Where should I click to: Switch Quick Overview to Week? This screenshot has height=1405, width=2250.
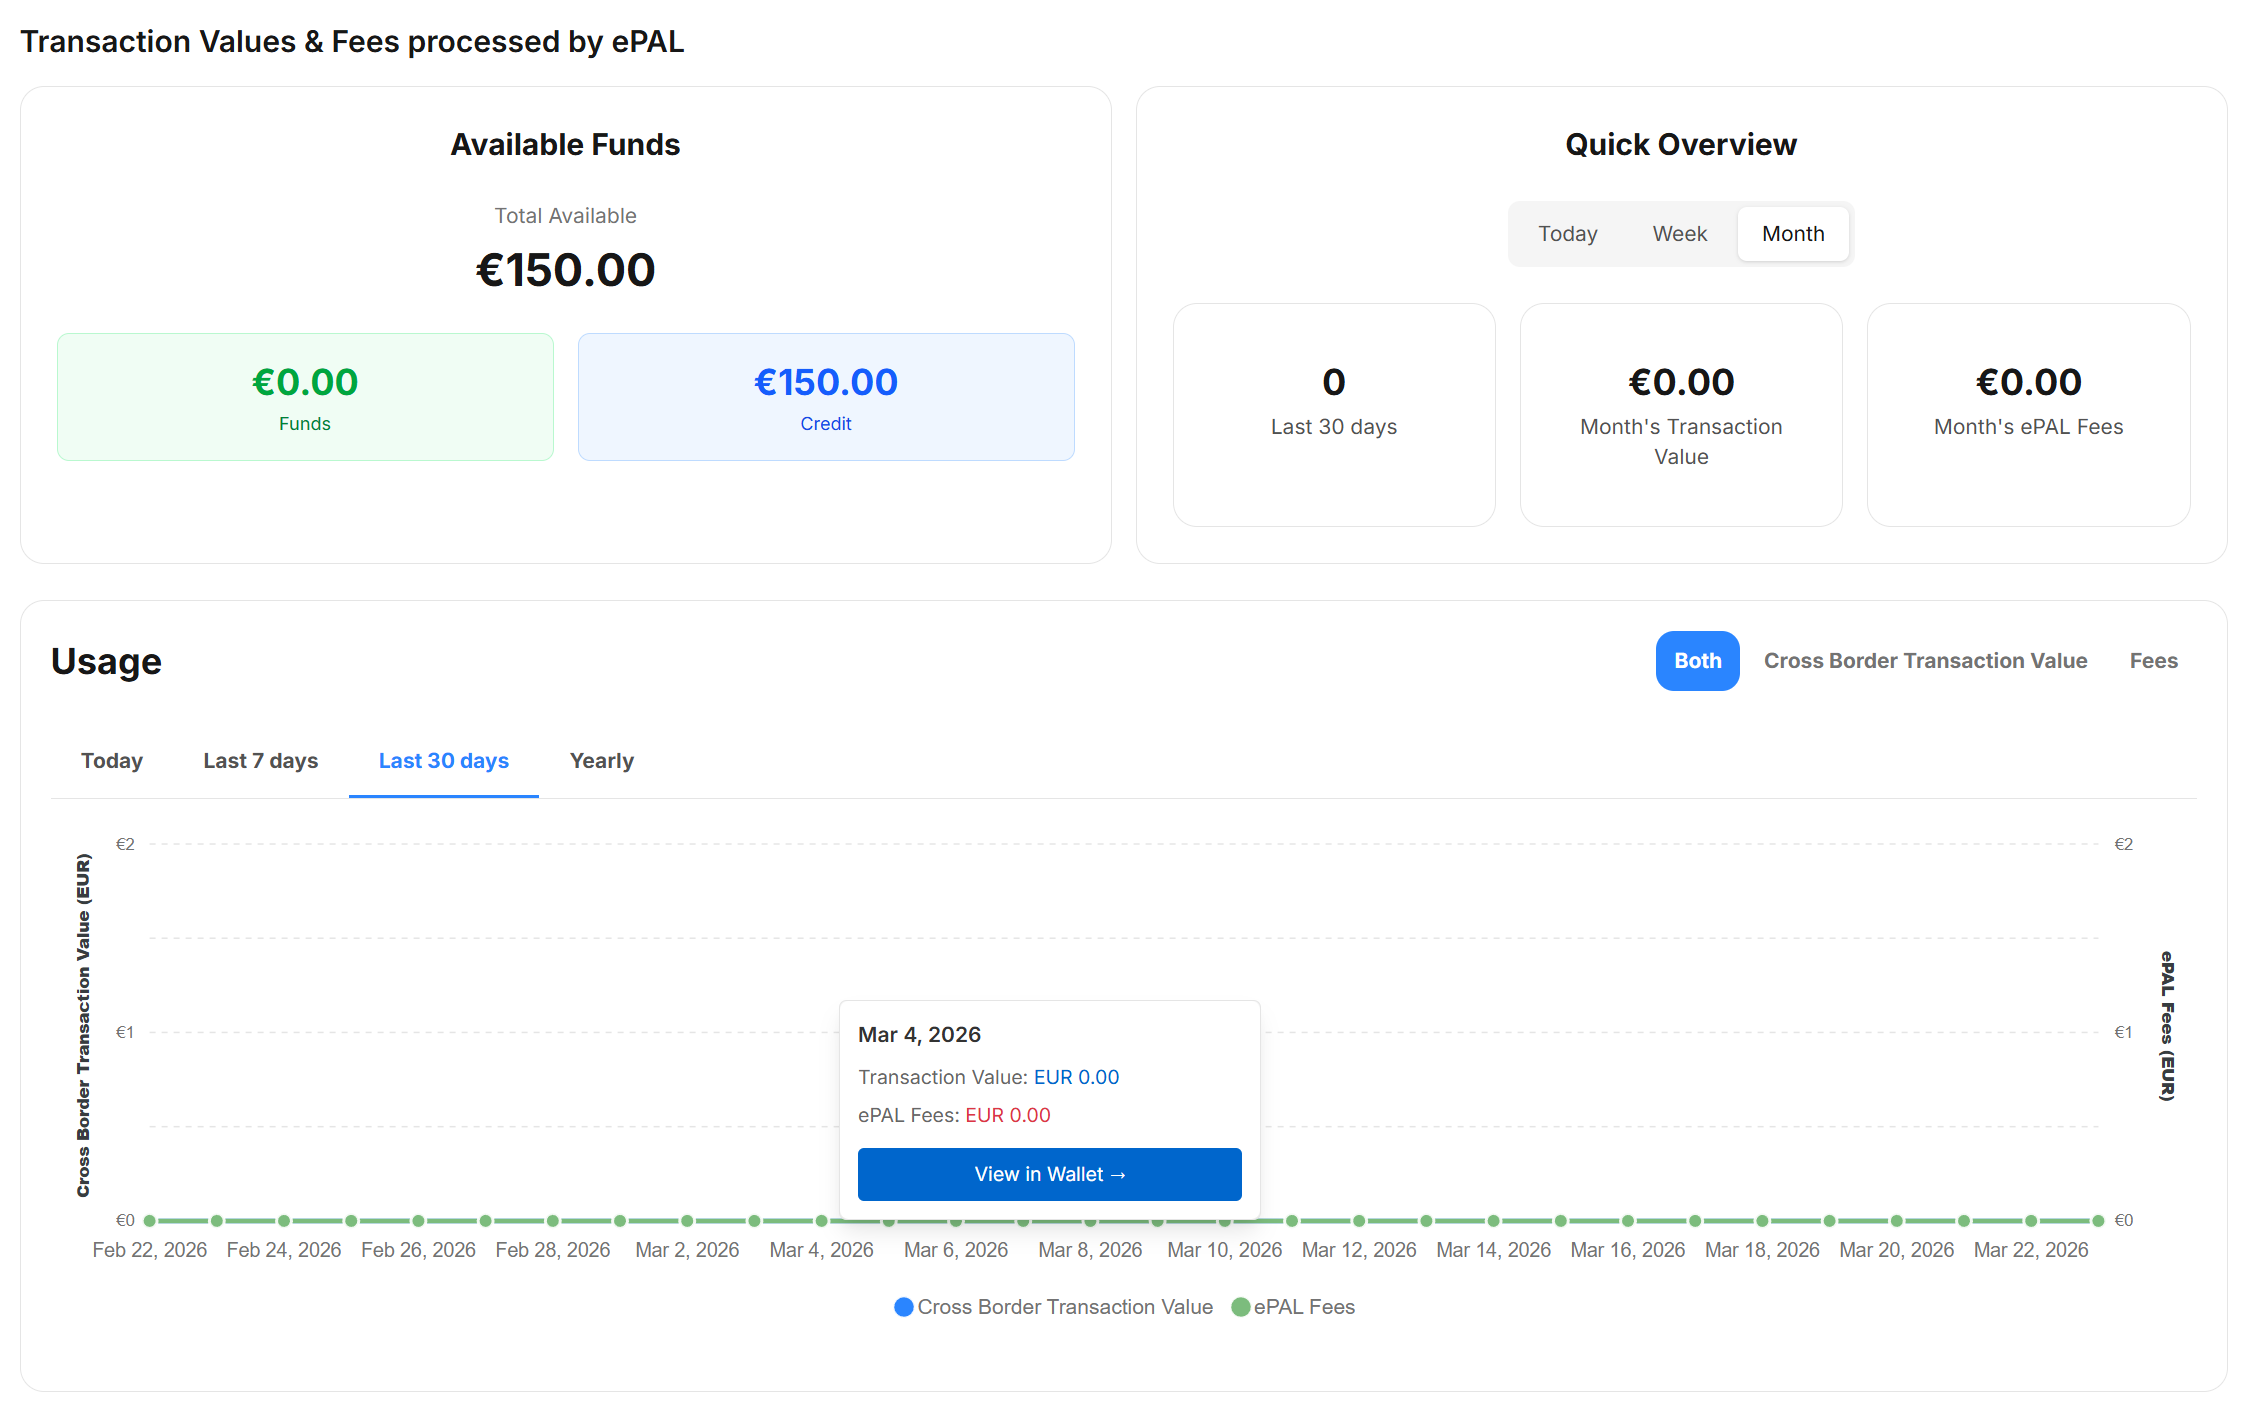click(1679, 234)
